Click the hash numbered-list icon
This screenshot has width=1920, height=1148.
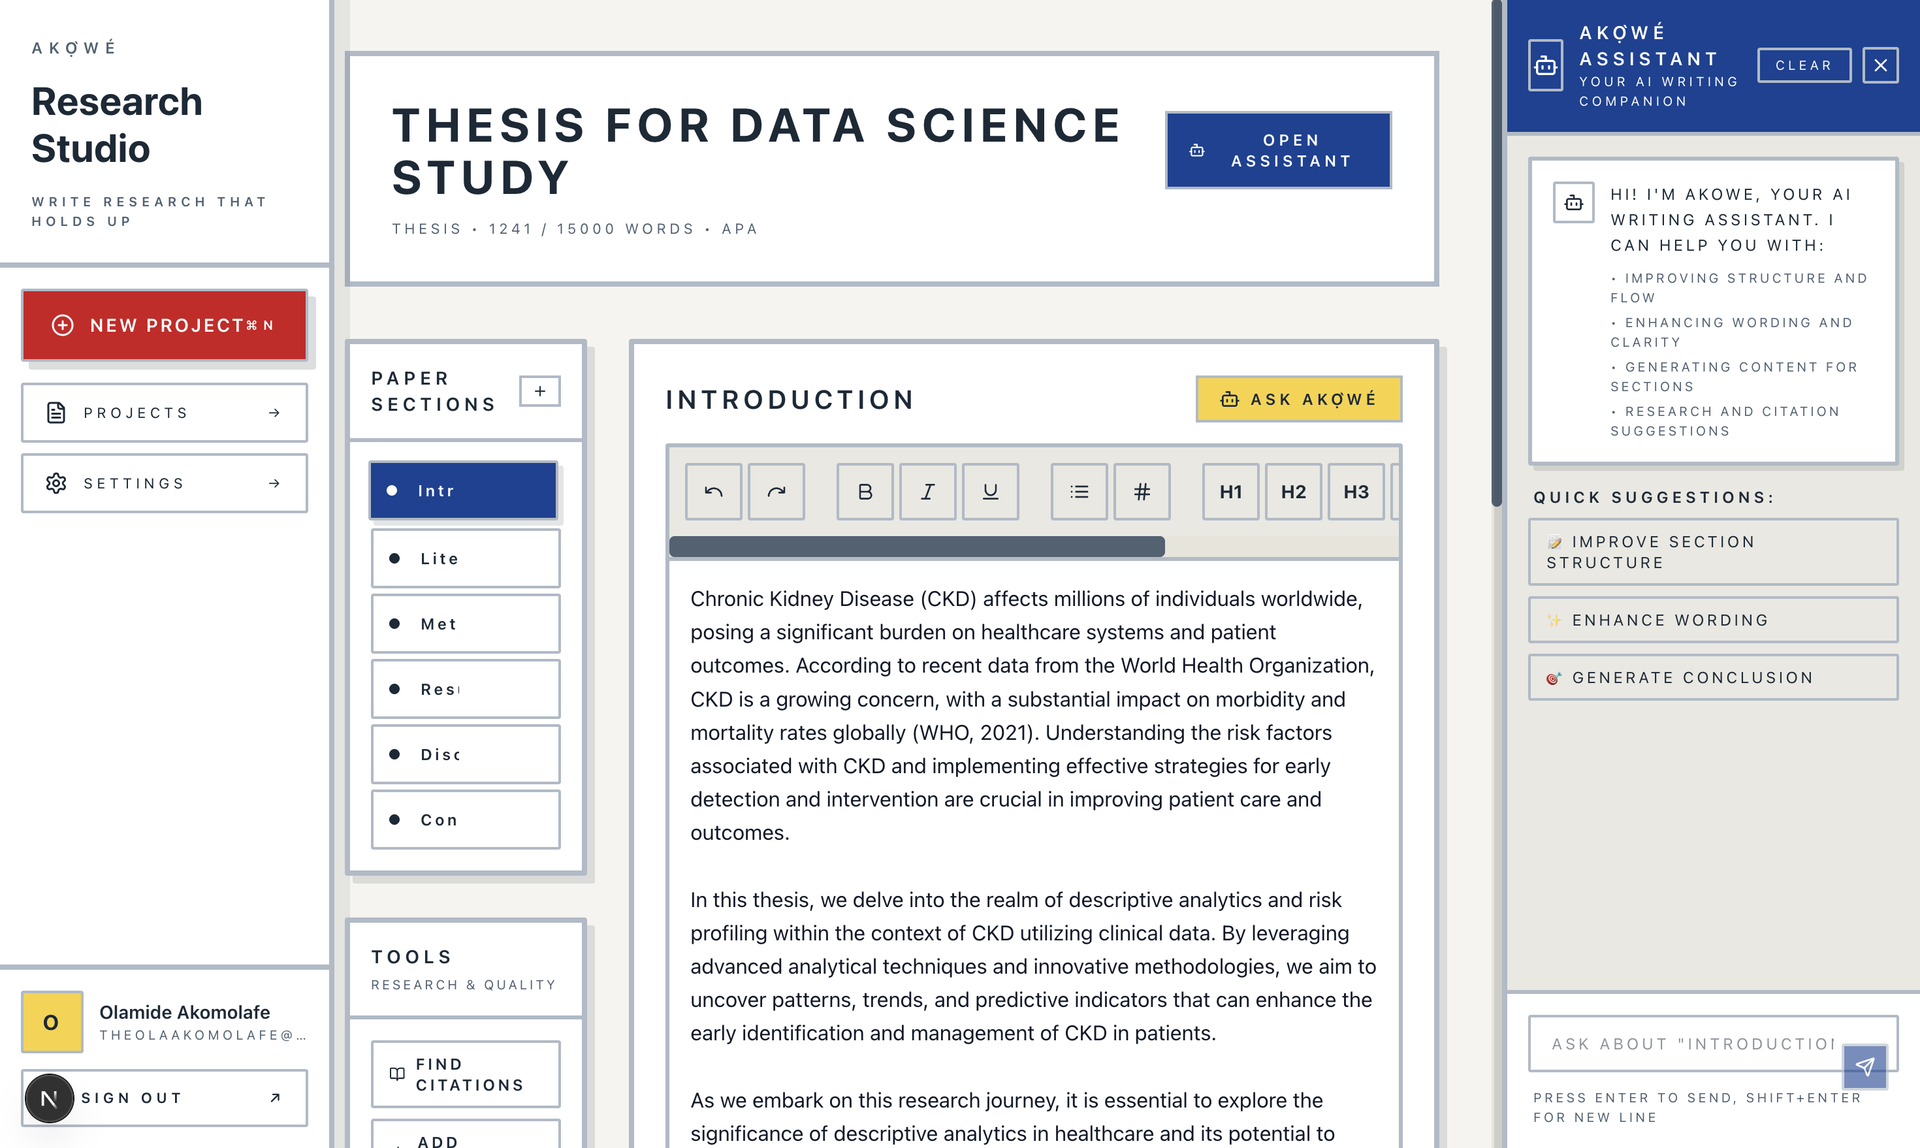pyautogui.click(x=1141, y=491)
